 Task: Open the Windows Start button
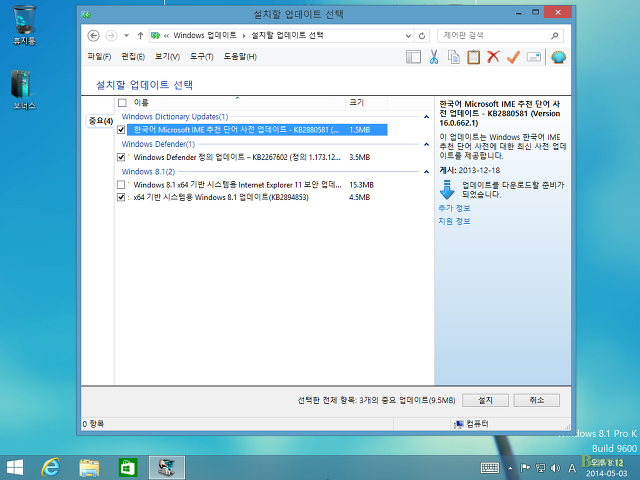[15, 467]
